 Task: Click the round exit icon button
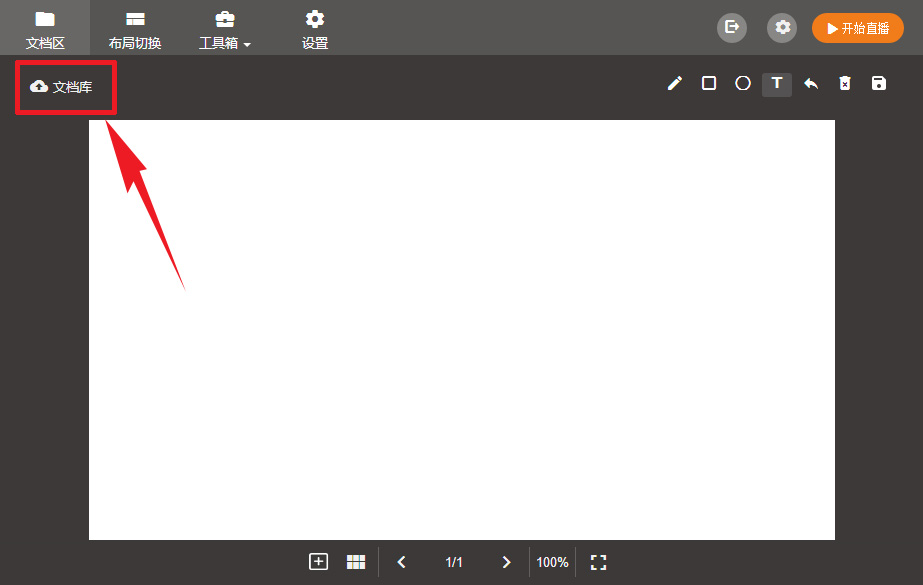pos(732,28)
